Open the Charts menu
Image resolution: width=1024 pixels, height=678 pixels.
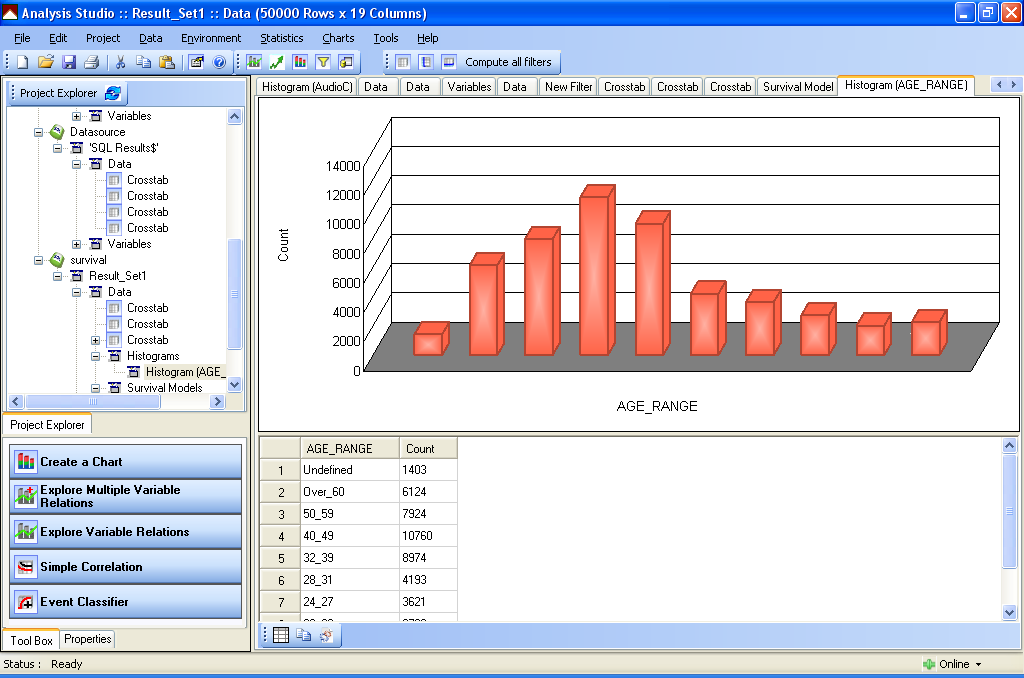pyautogui.click(x=338, y=38)
